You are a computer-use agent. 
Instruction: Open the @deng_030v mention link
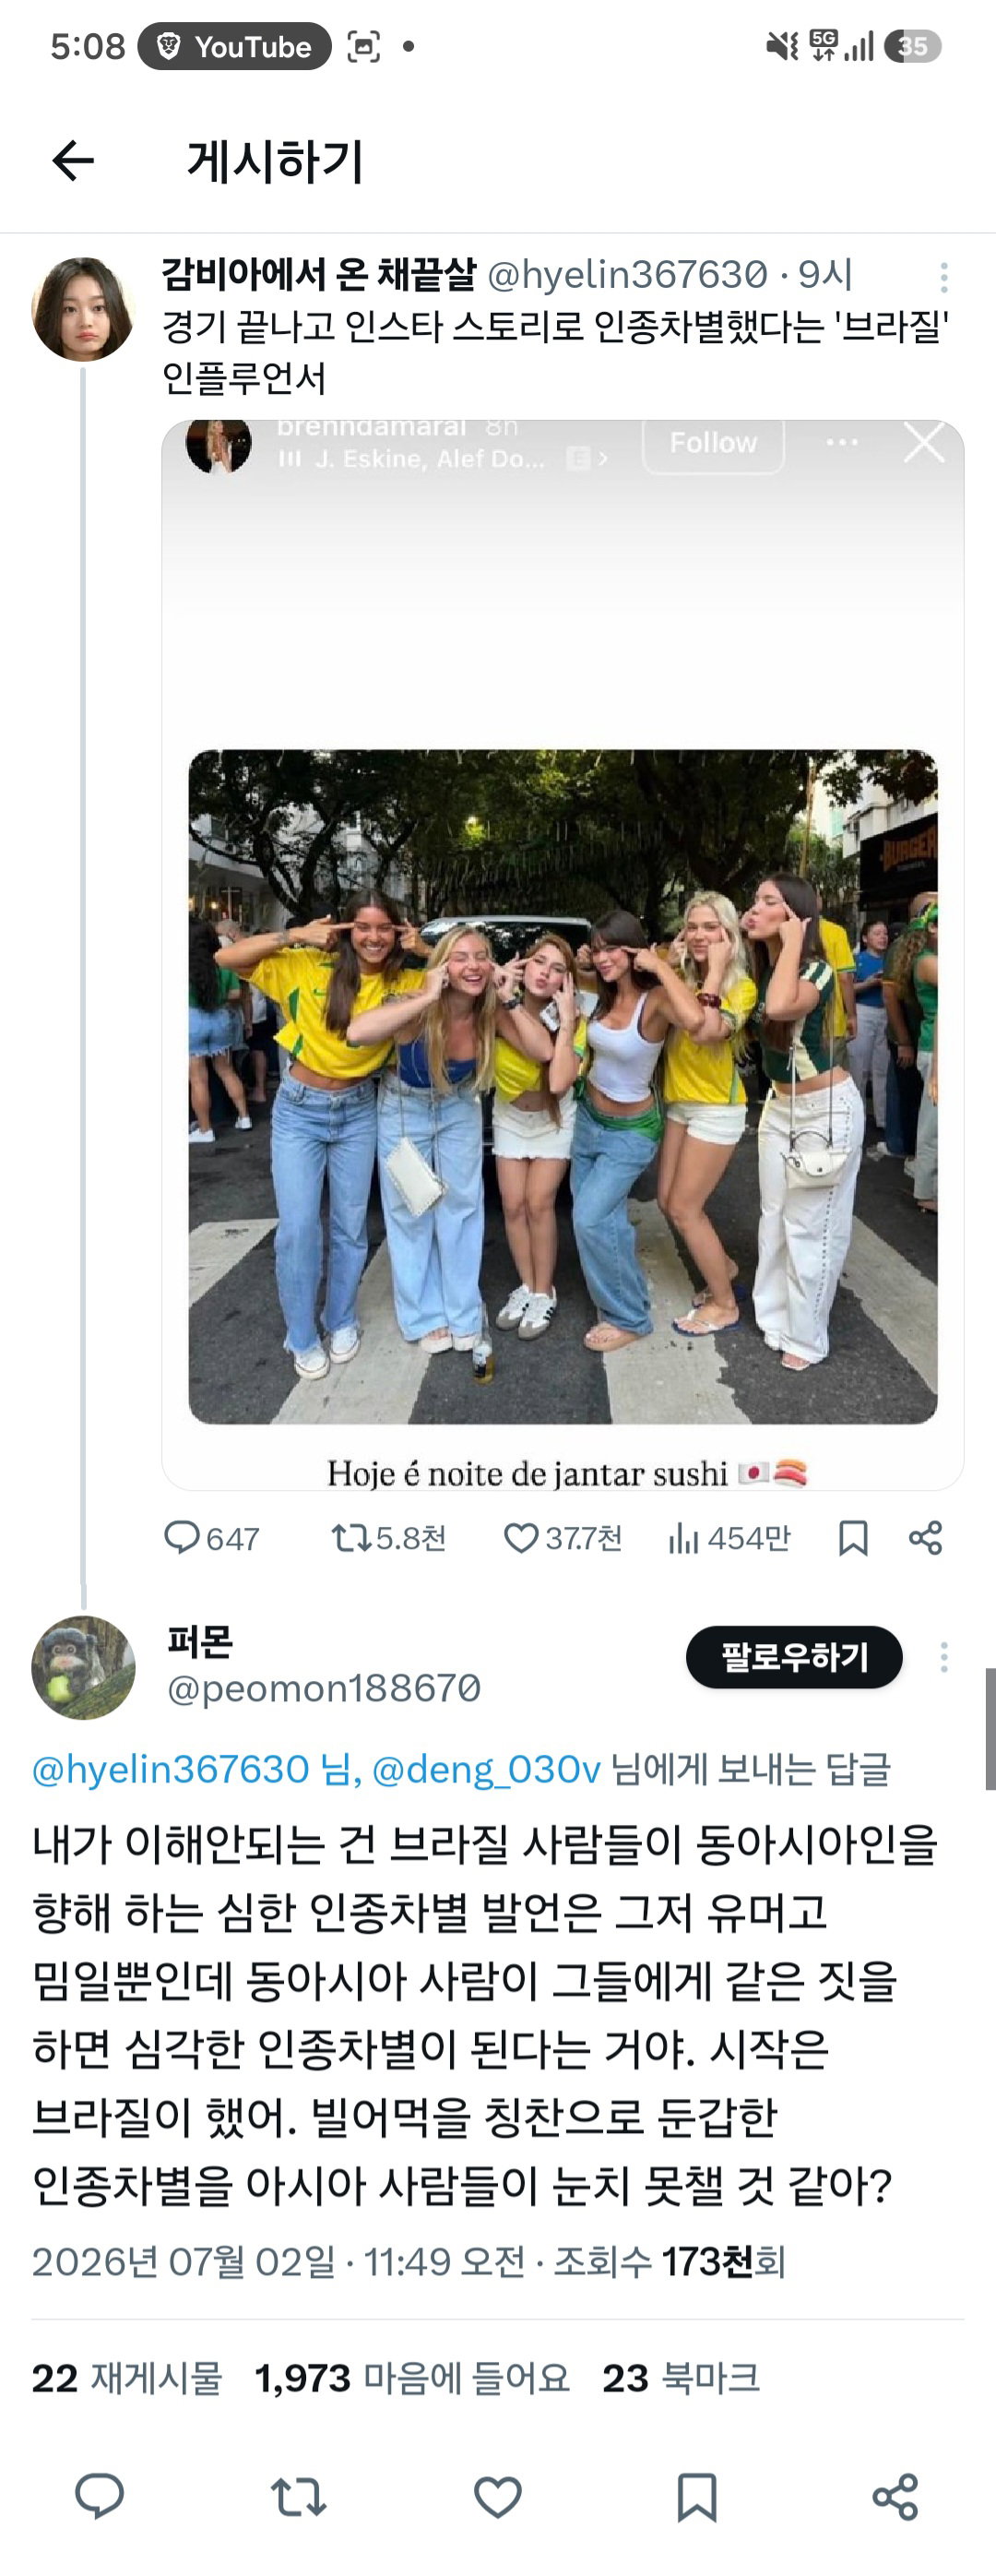pyautogui.click(x=486, y=1769)
